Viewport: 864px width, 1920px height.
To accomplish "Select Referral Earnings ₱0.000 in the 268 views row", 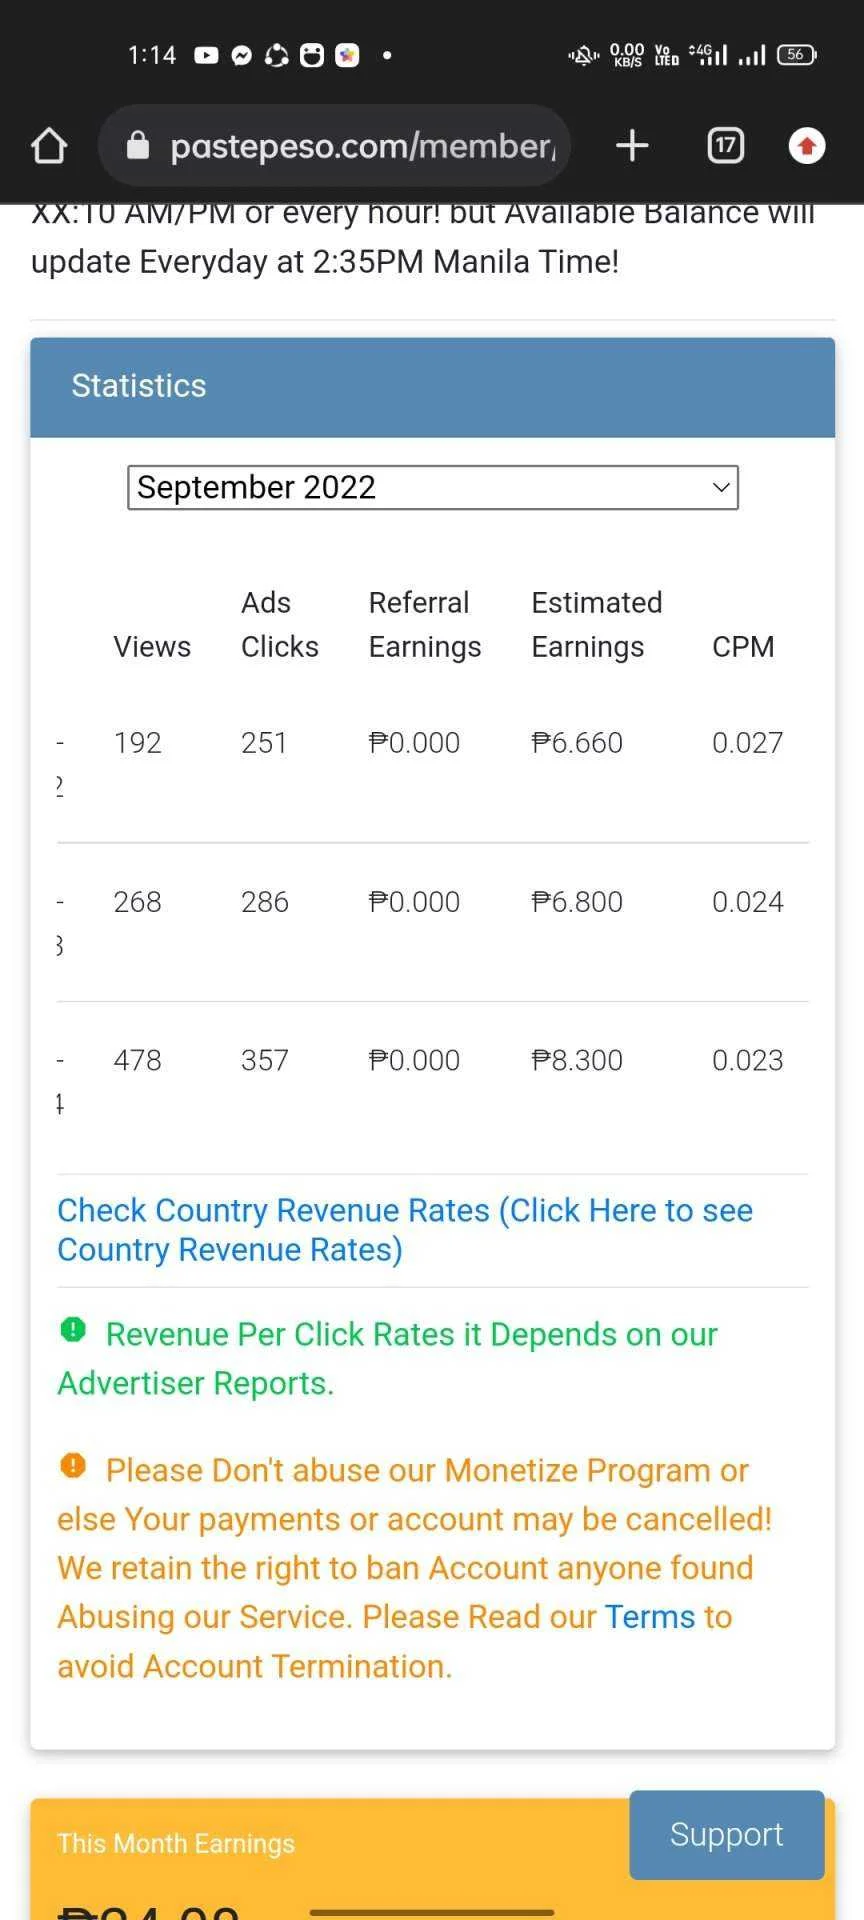I will 414,902.
